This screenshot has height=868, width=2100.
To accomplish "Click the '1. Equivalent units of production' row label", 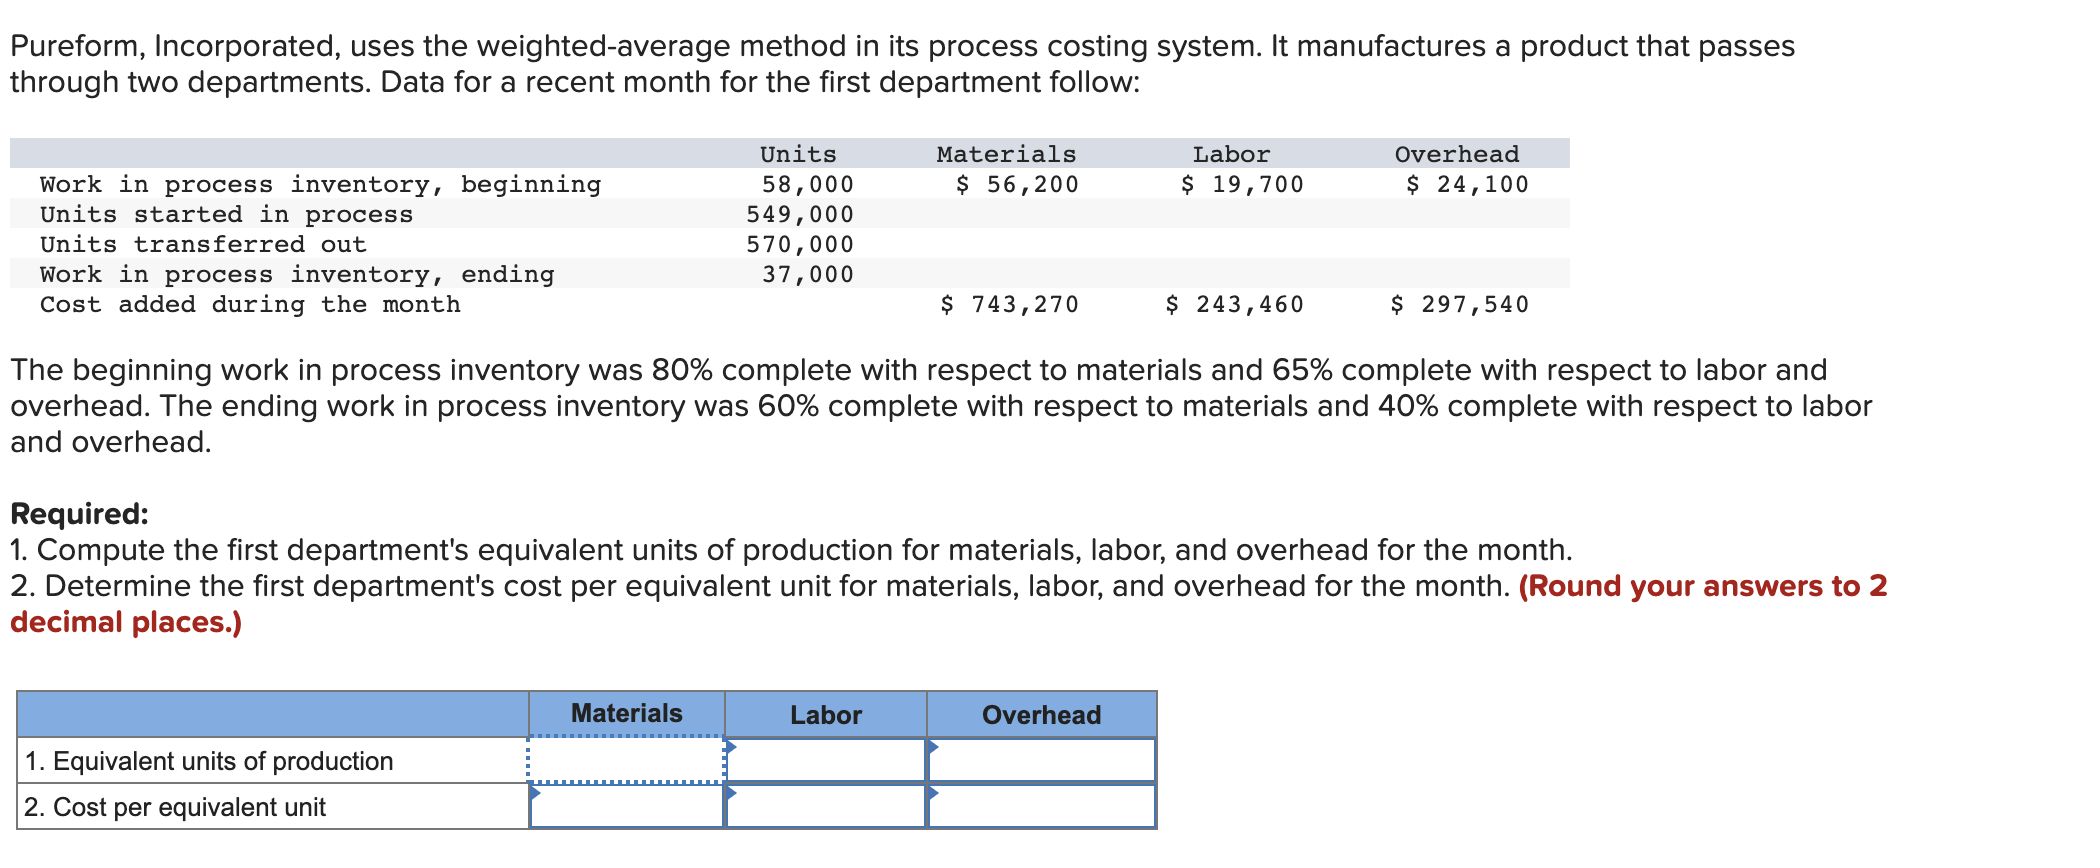I will [209, 761].
